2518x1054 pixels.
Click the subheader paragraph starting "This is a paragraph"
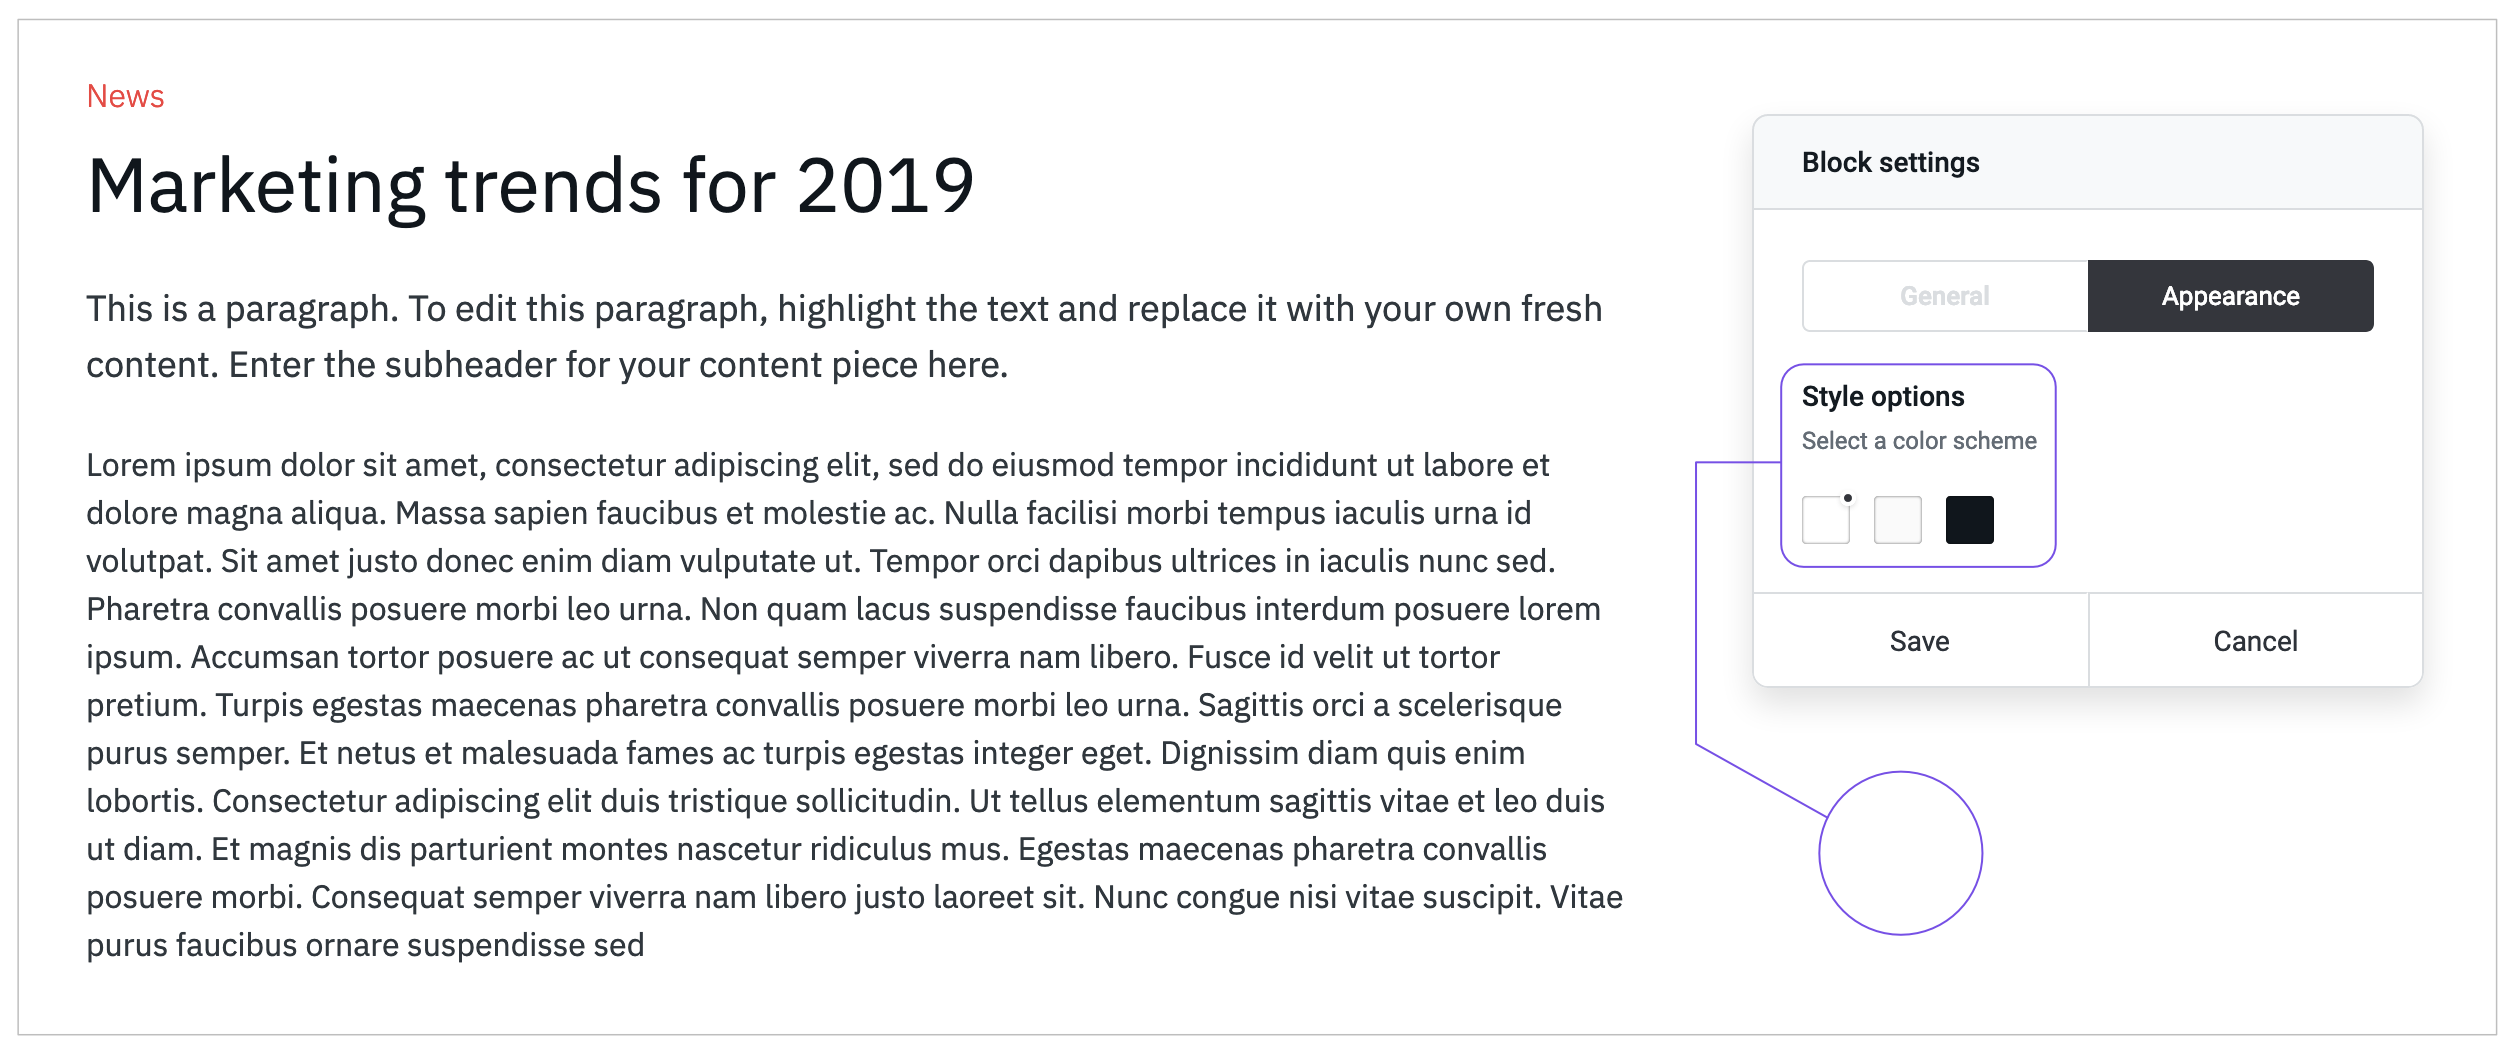844,337
